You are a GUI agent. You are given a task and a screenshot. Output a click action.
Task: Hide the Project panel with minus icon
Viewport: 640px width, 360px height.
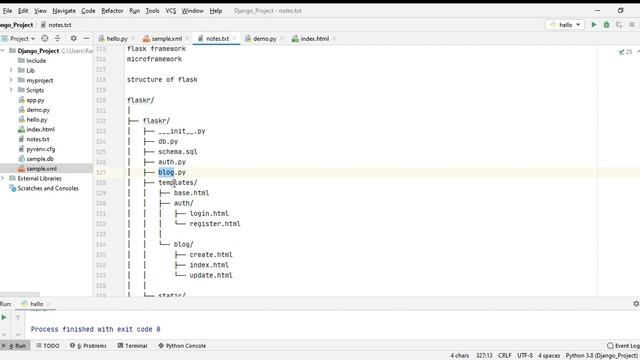click(87, 38)
